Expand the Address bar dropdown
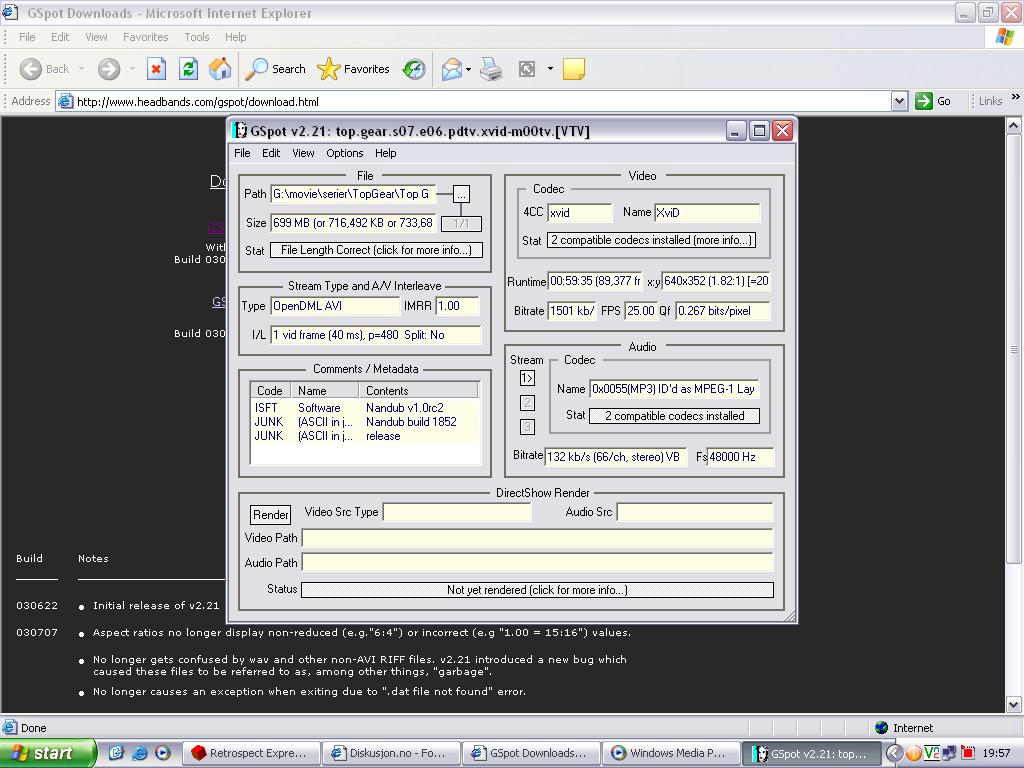The height and width of the screenshot is (768, 1024). pyautogui.click(x=899, y=101)
